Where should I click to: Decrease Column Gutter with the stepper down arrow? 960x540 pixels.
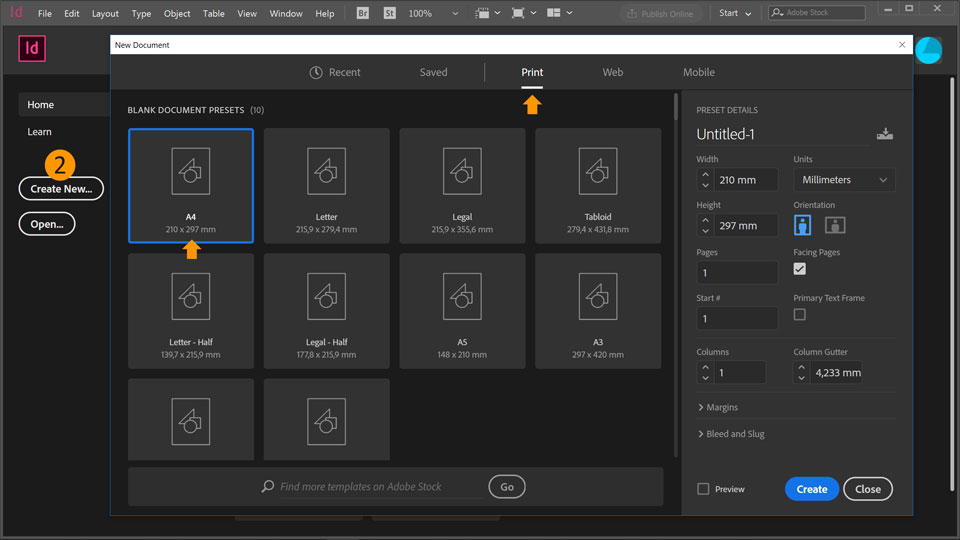tap(801, 378)
